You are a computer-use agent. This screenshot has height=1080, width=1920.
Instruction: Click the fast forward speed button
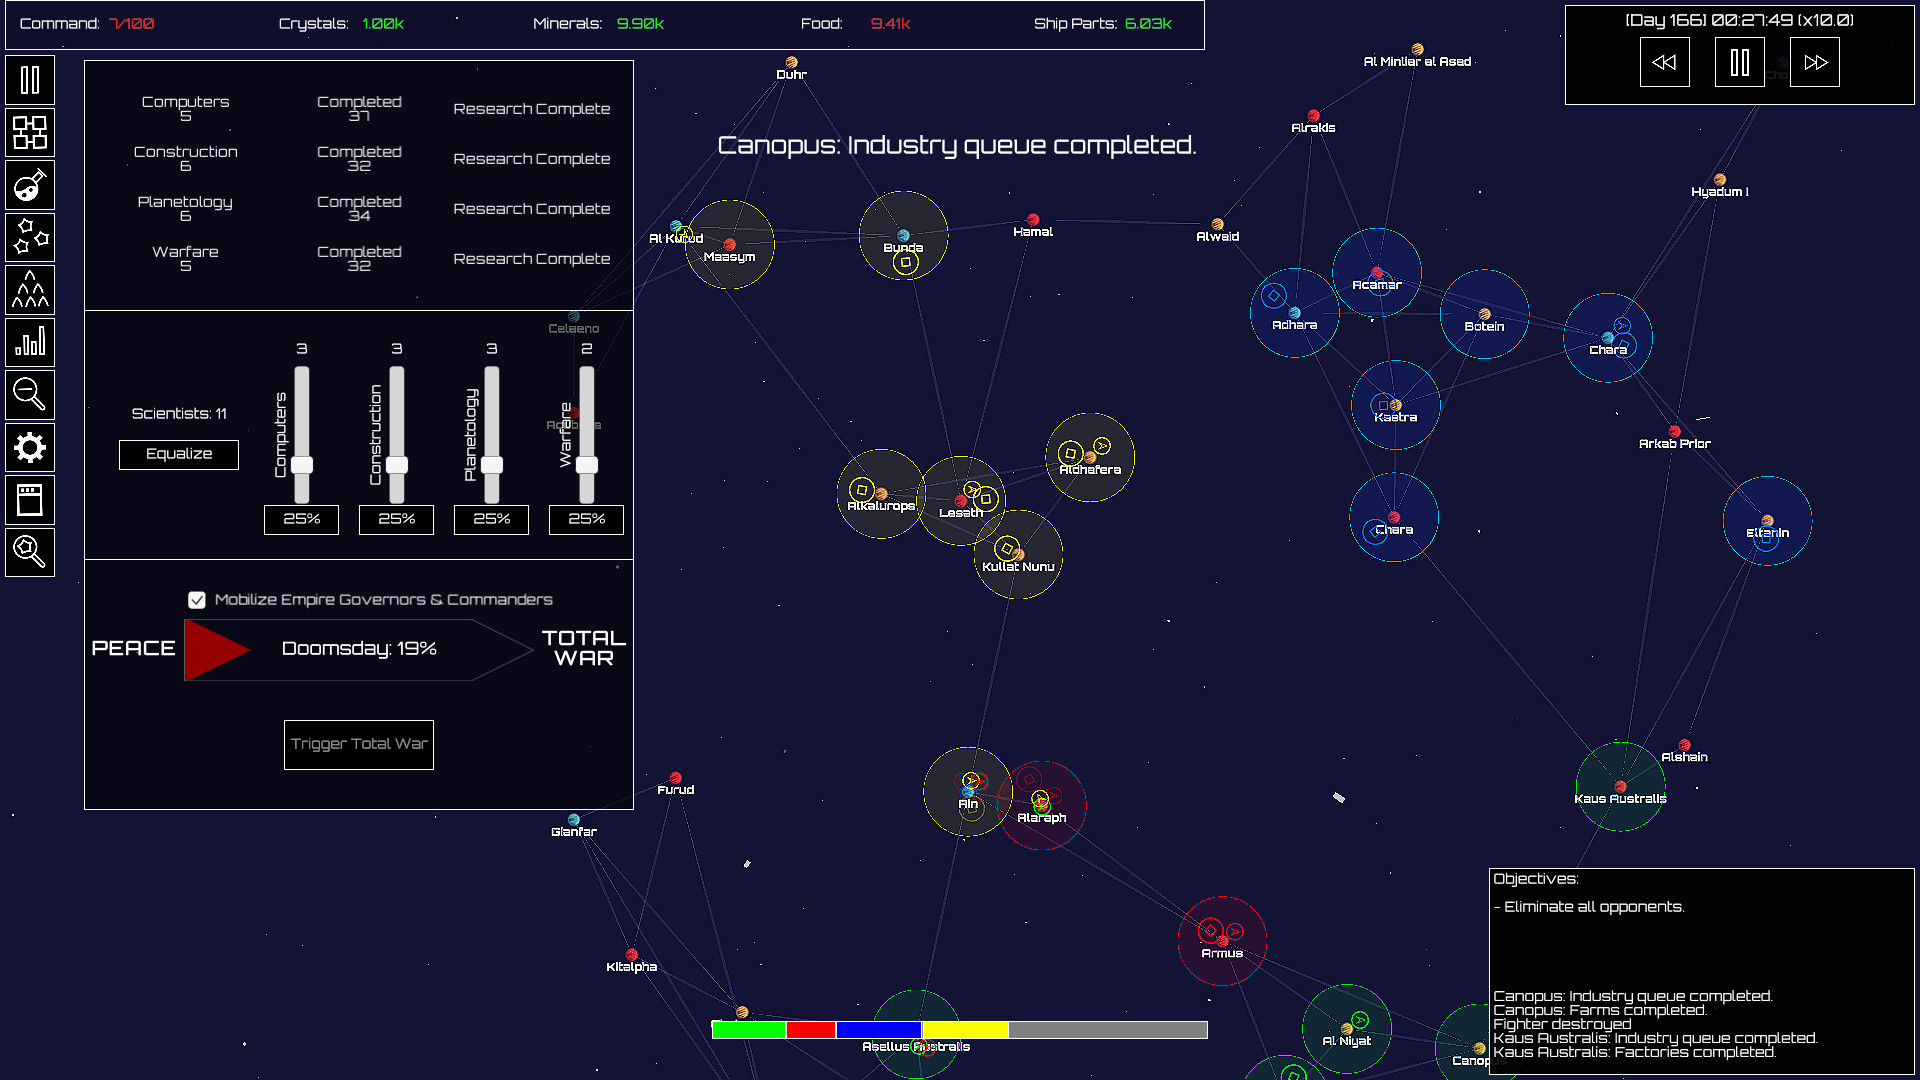1815,63
